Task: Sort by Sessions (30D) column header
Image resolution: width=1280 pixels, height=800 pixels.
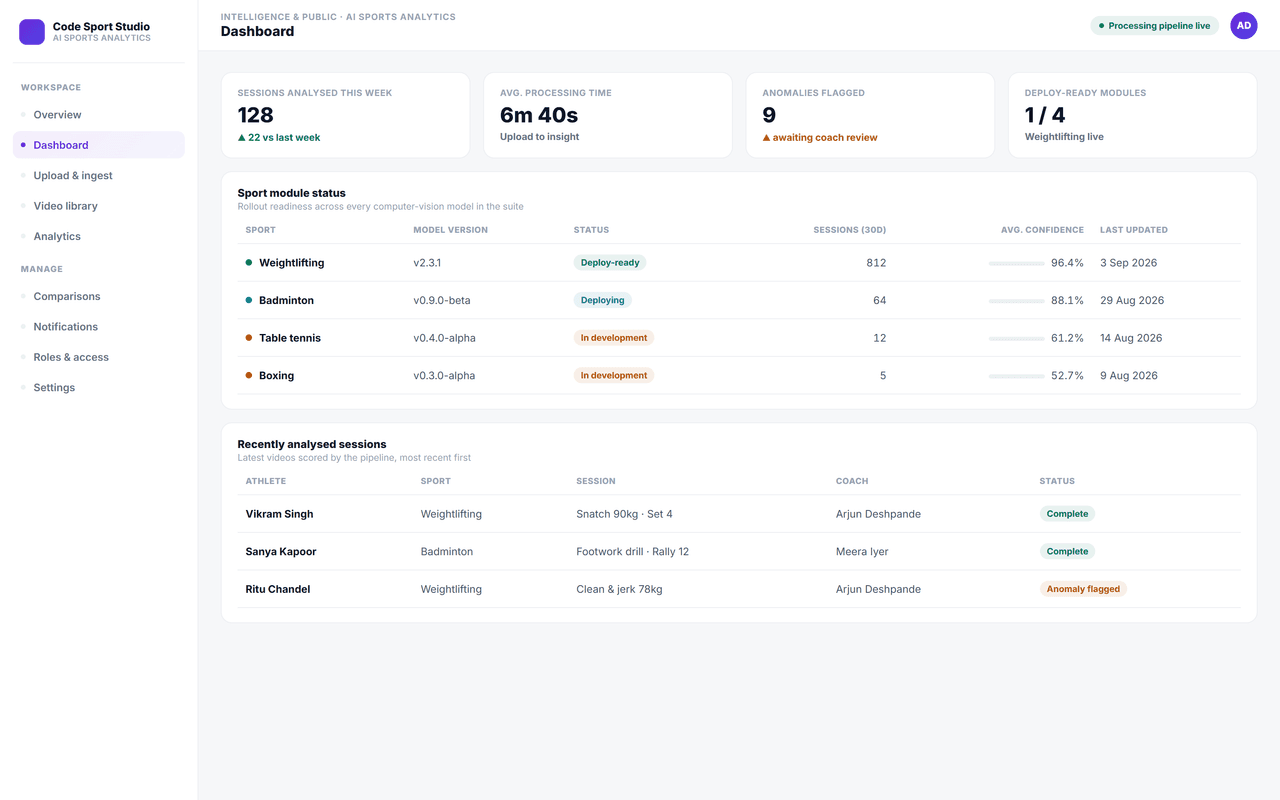Action: (850, 230)
